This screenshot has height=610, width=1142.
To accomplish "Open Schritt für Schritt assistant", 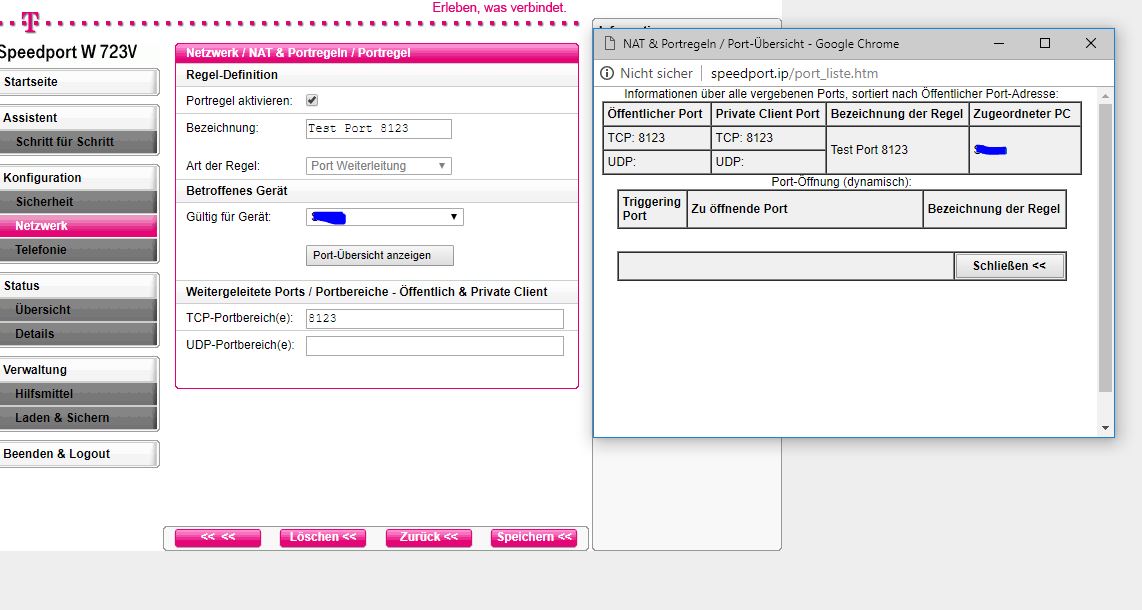I will pos(79,142).
